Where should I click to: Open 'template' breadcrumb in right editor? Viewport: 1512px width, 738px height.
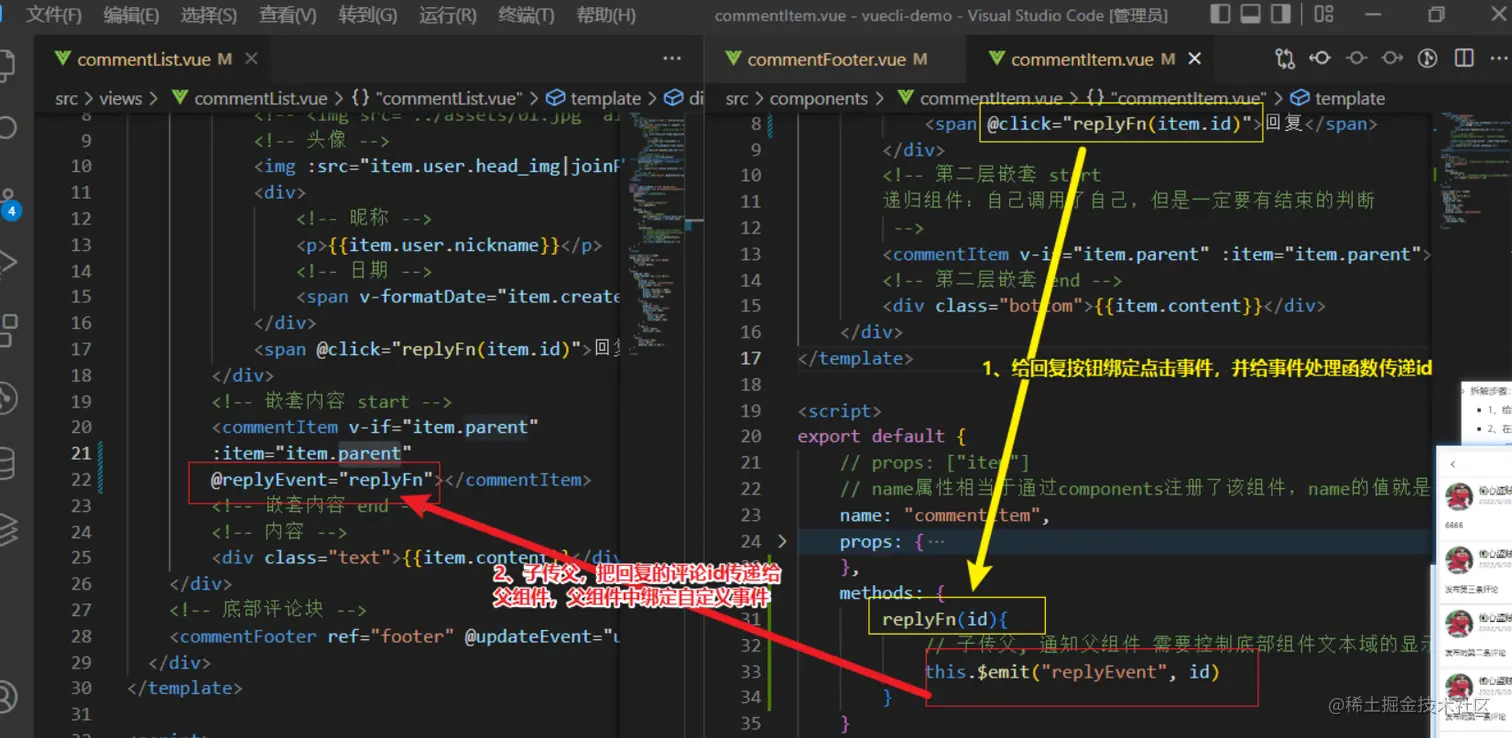point(1338,98)
